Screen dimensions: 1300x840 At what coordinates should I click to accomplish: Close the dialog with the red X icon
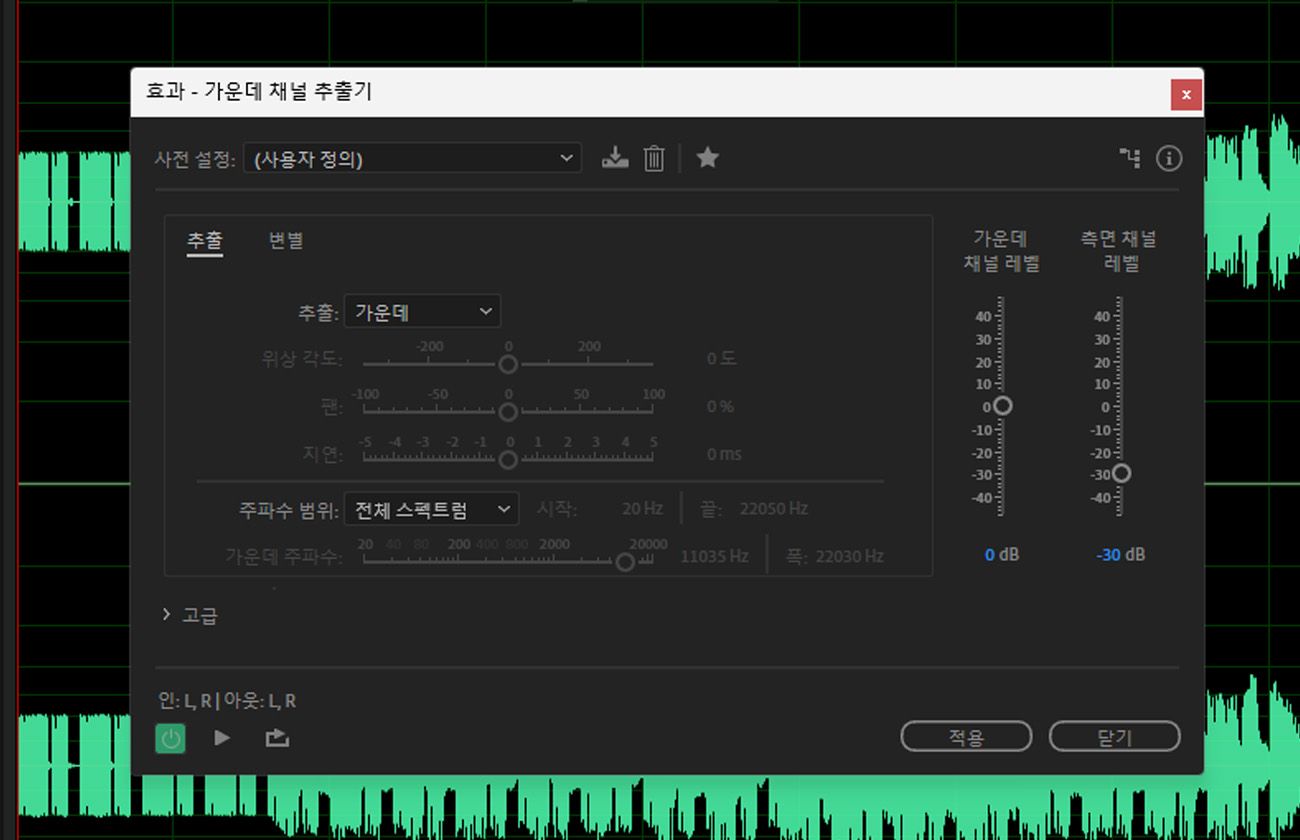(1186, 94)
